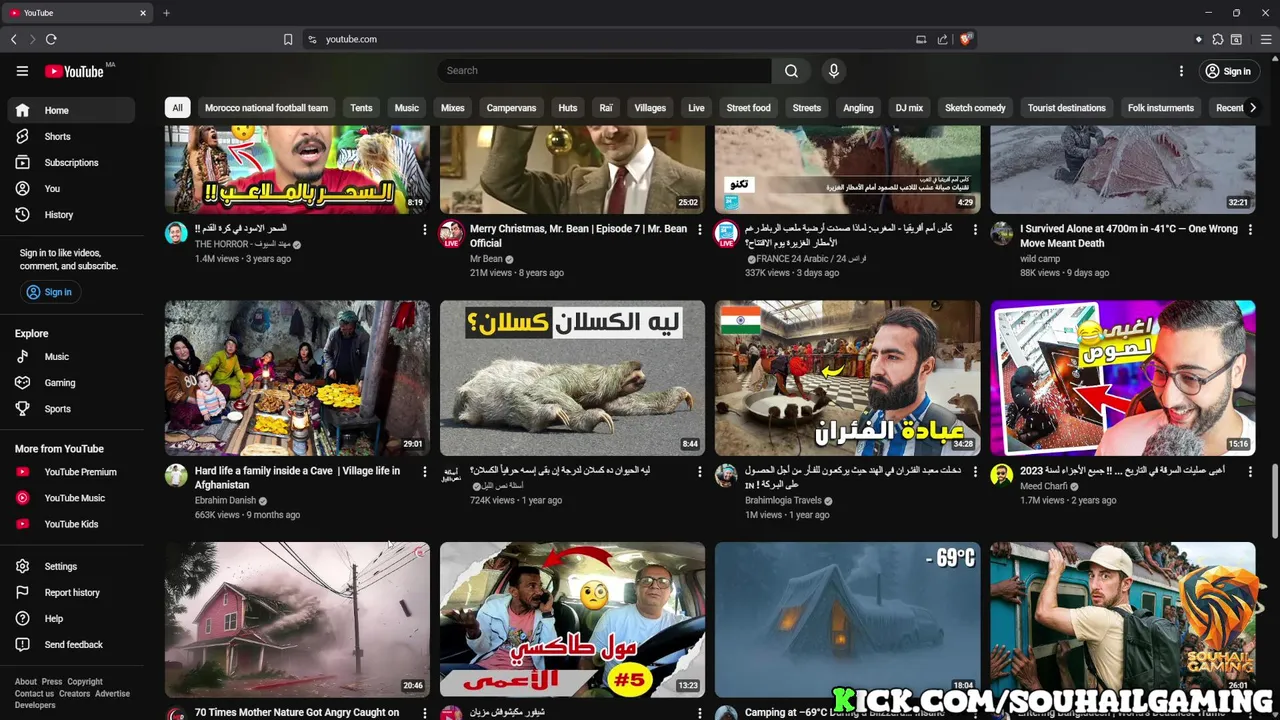This screenshot has width=1280, height=720.
Task: Start voice search with microphone icon
Action: click(833, 71)
